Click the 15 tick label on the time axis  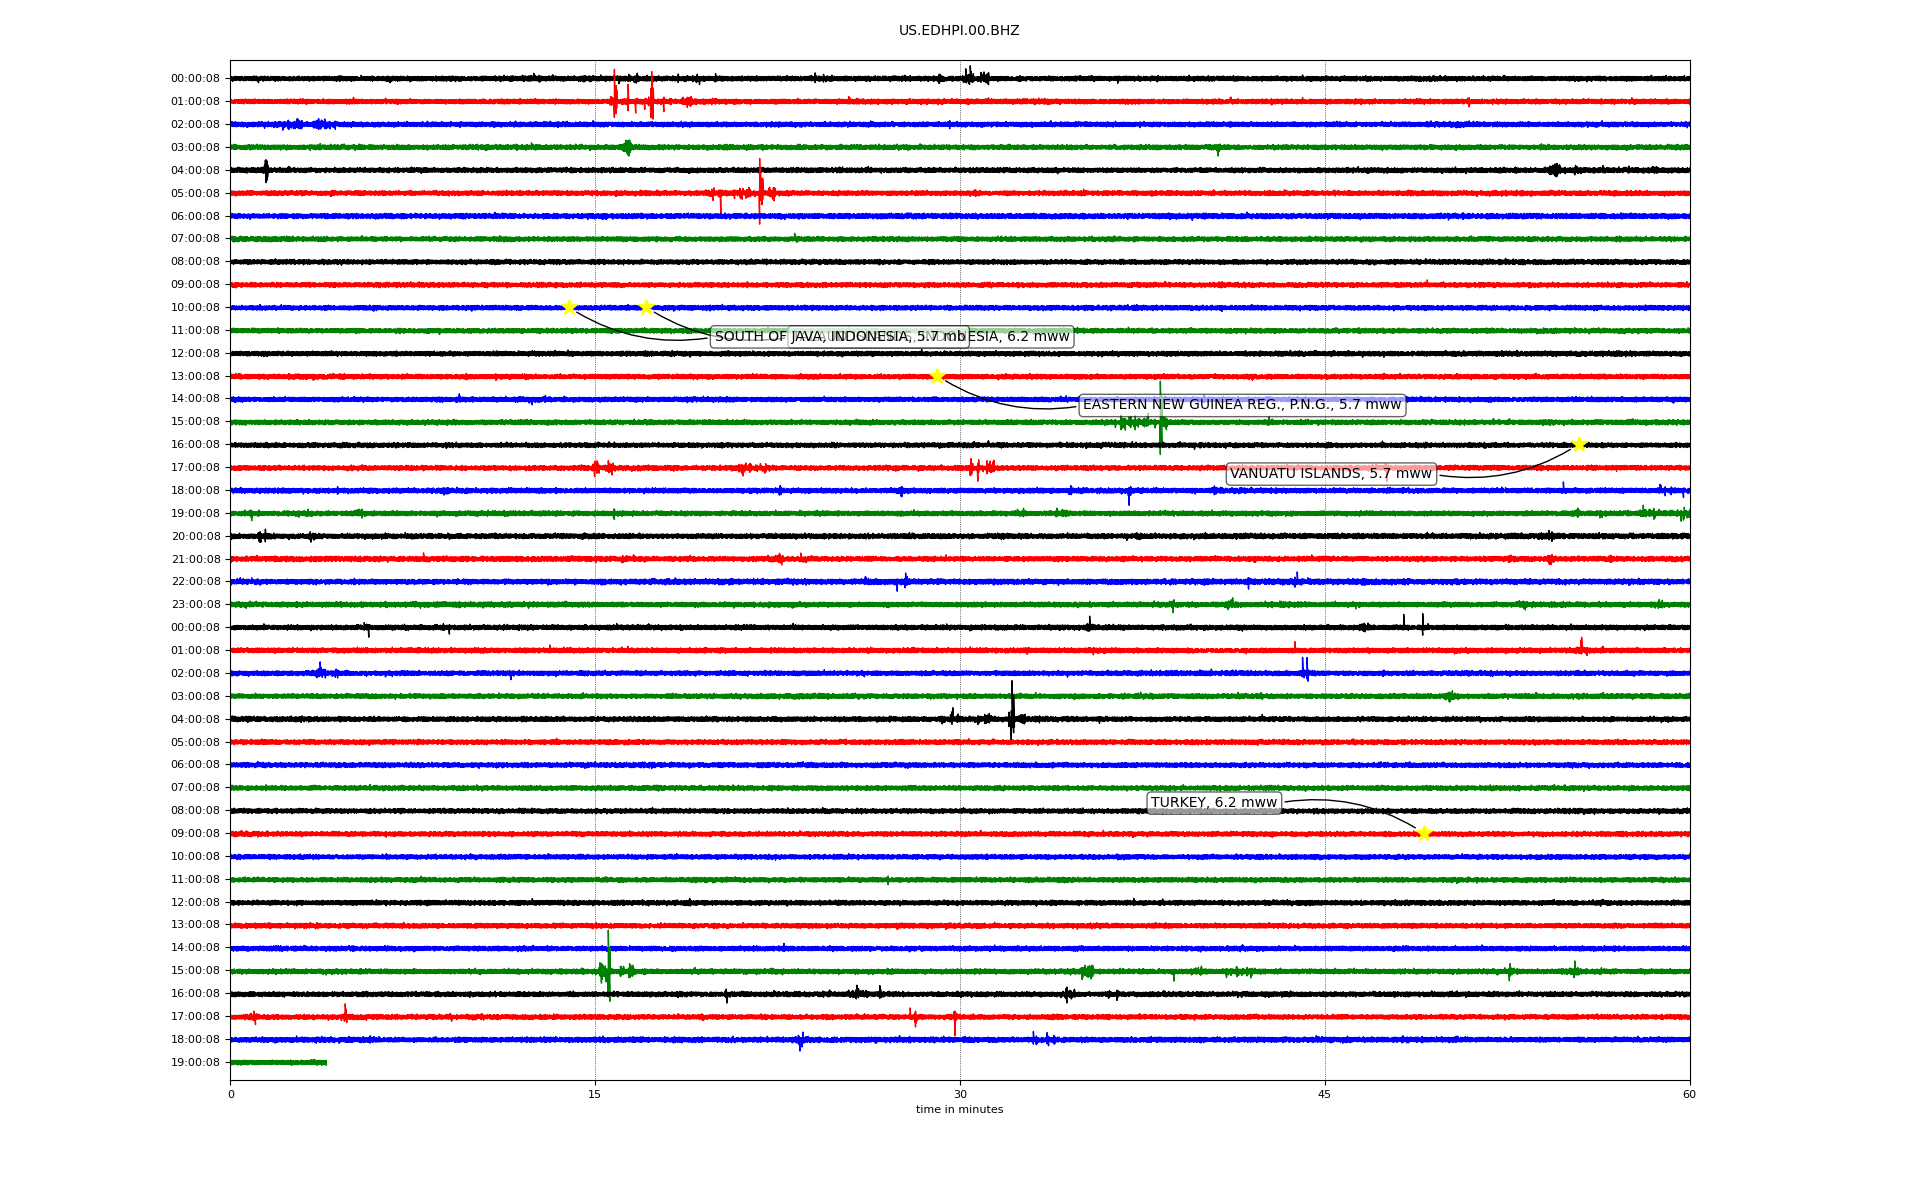(x=595, y=1094)
